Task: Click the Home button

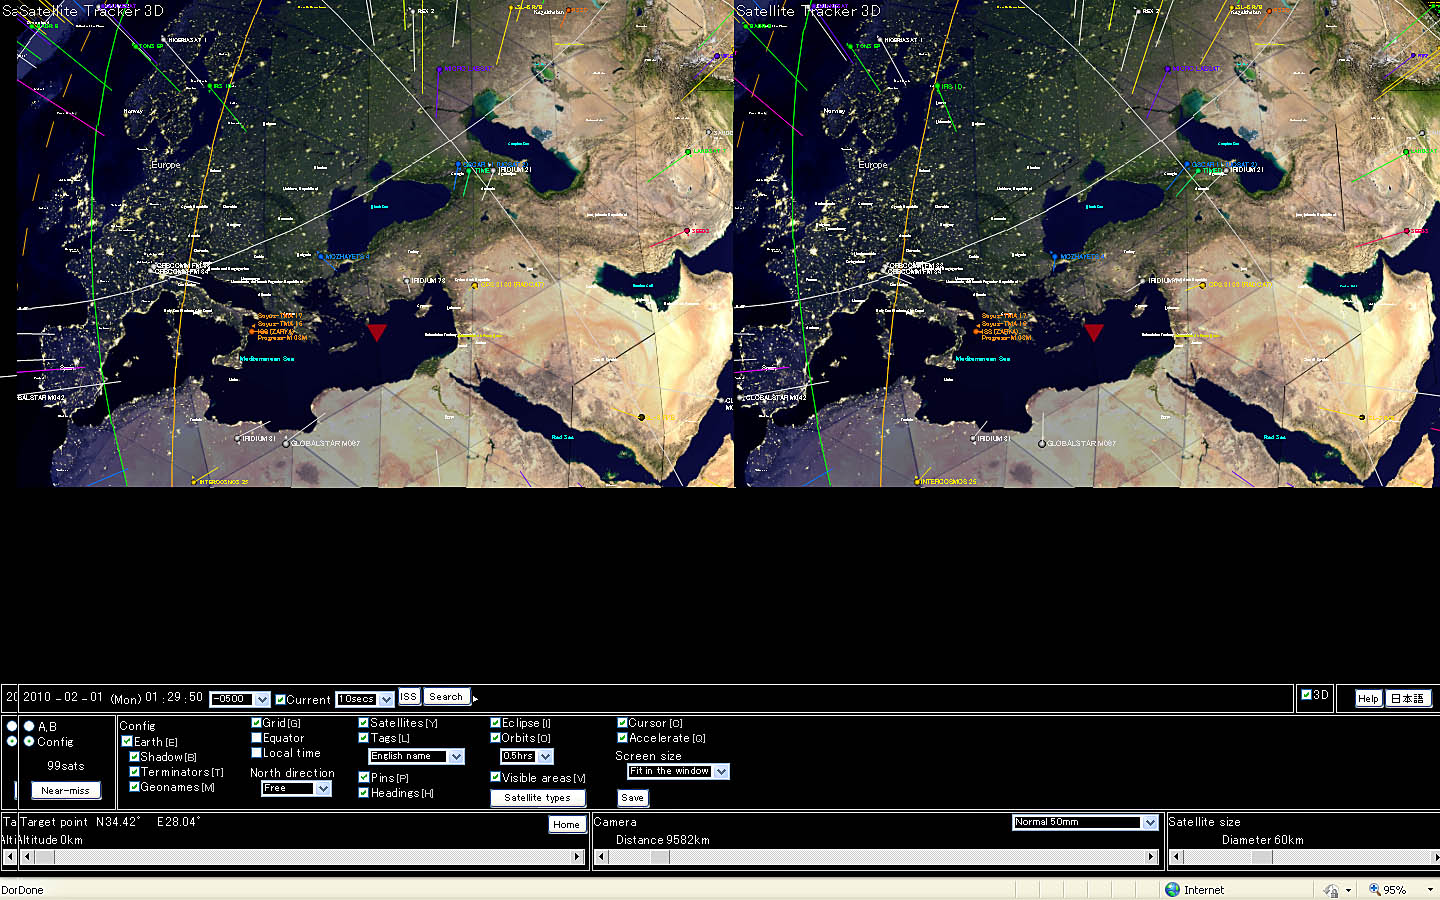Action: (x=566, y=824)
